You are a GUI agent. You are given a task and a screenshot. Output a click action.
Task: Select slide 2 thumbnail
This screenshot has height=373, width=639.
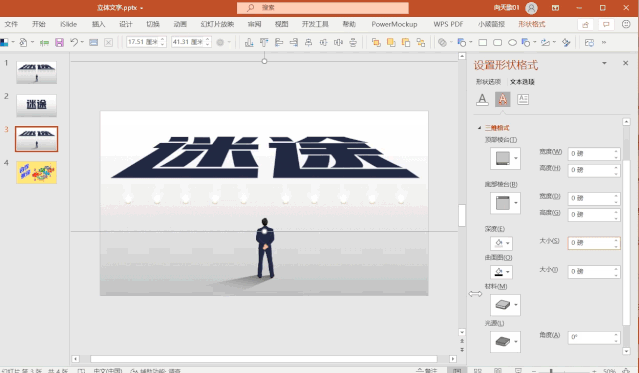(36, 106)
